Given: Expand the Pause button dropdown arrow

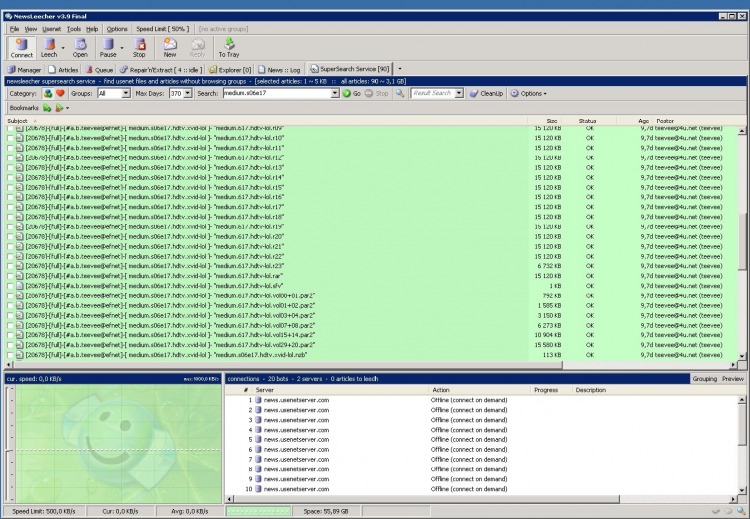Looking at the screenshot, I should click(x=121, y=47).
